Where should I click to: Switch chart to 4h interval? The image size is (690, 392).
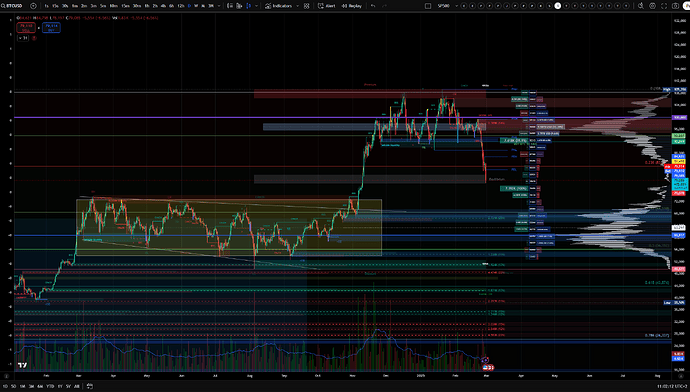[x=163, y=6]
